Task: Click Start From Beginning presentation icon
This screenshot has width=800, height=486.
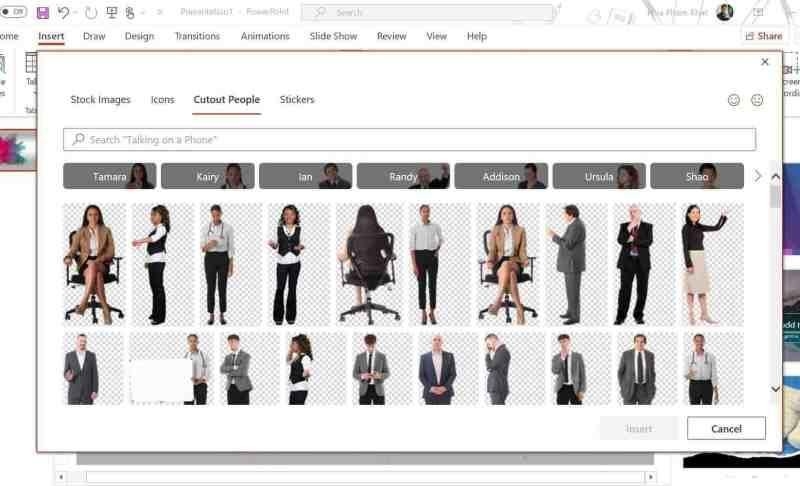Action: (111, 13)
